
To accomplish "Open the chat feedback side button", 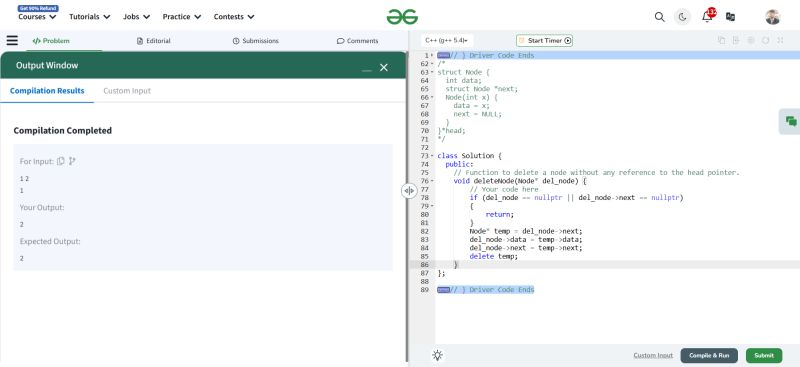I will coord(790,121).
